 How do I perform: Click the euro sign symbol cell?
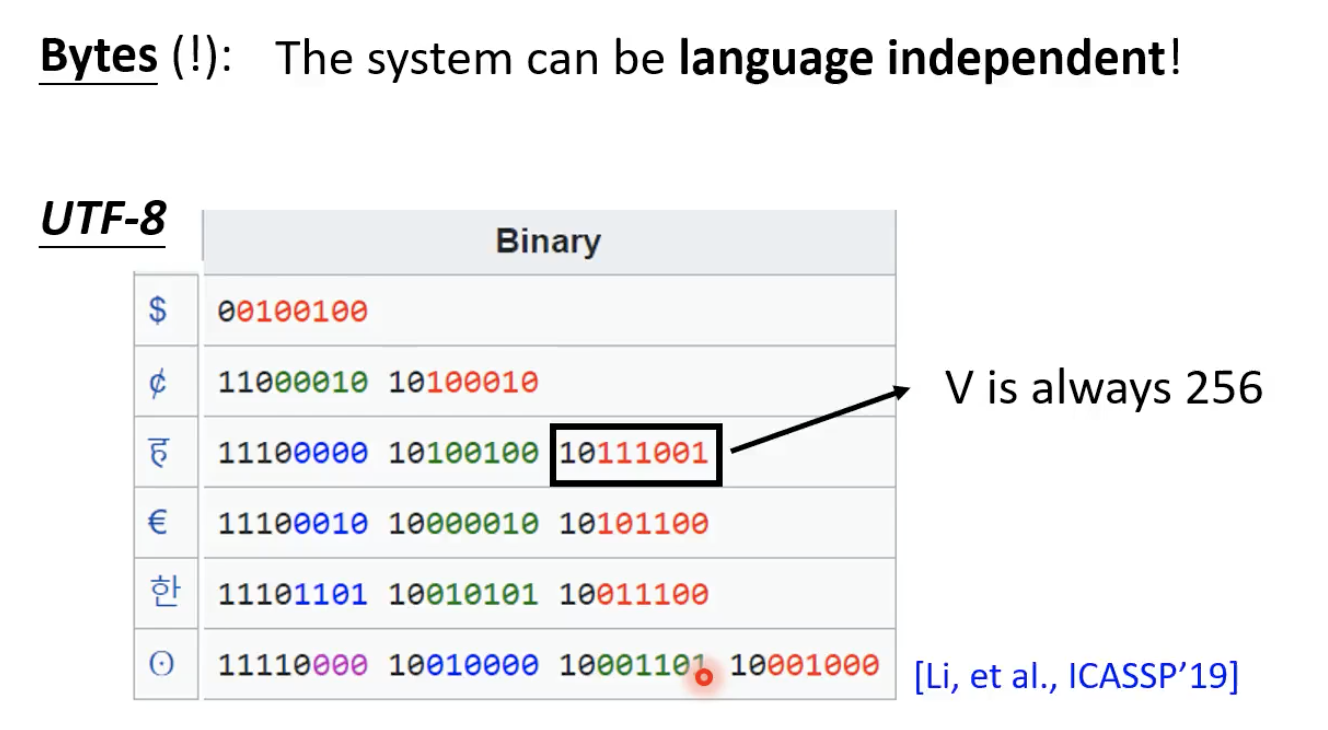coord(158,522)
